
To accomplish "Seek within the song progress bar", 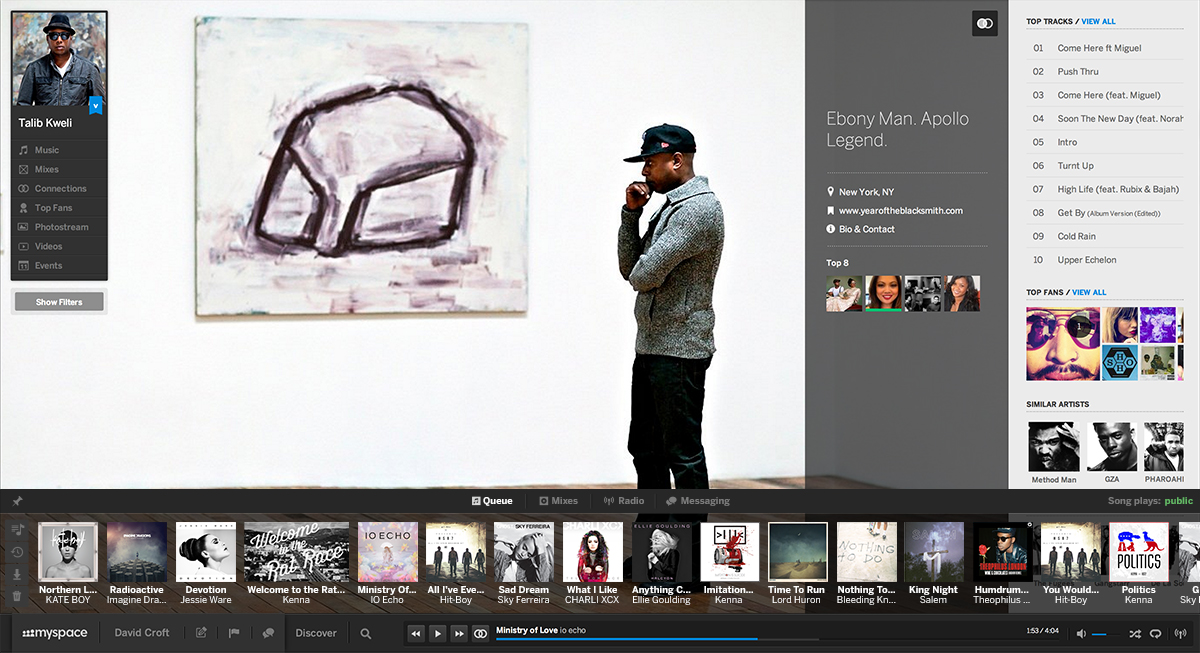I will point(657,639).
